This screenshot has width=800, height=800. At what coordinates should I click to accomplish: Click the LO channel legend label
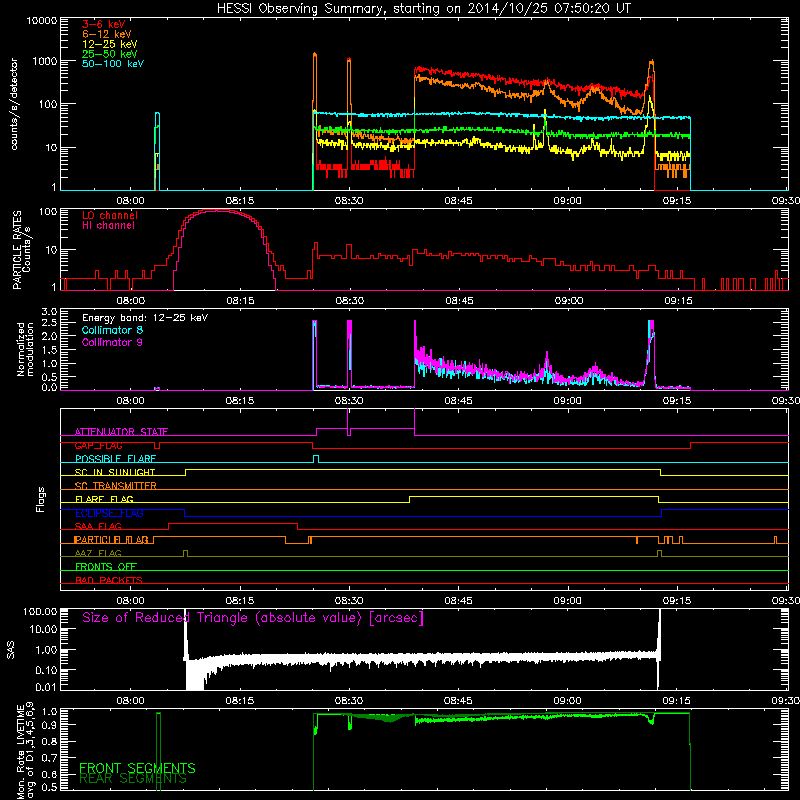pos(110,215)
